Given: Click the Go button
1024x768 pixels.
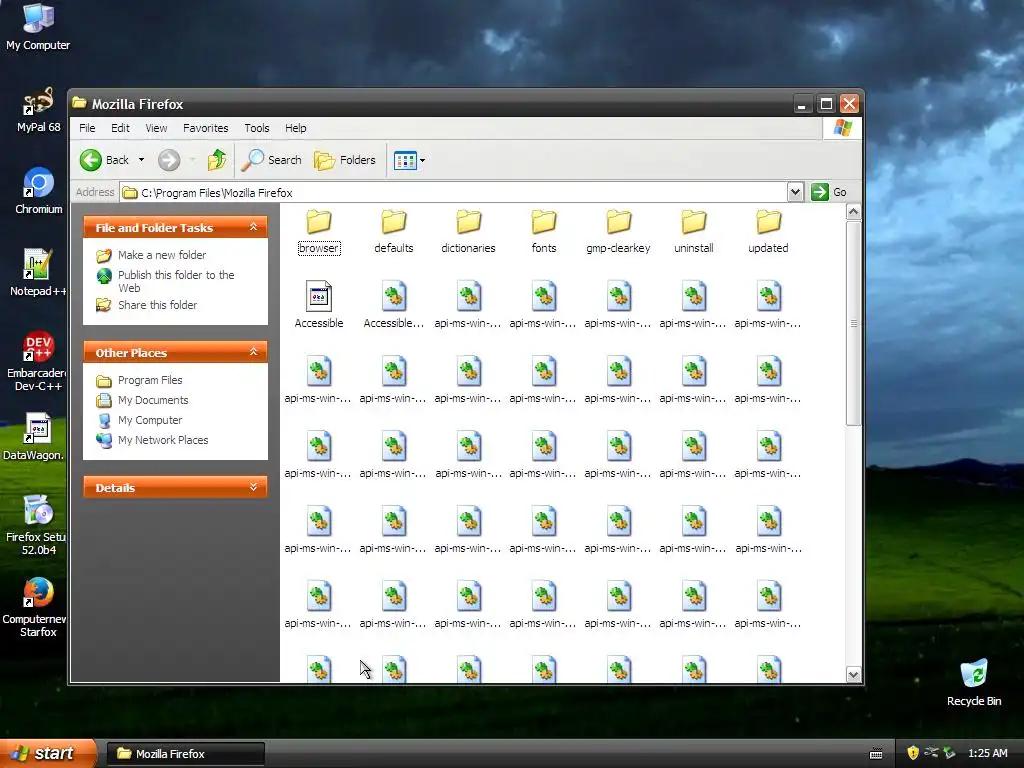Looking at the screenshot, I should point(829,192).
